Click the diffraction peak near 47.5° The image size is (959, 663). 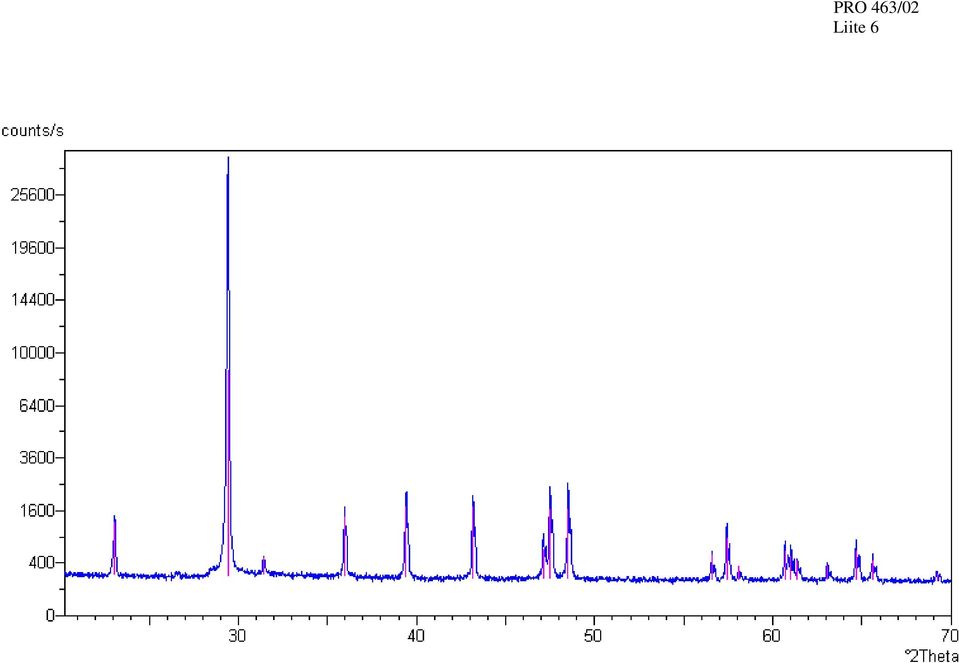tap(550, 532)
